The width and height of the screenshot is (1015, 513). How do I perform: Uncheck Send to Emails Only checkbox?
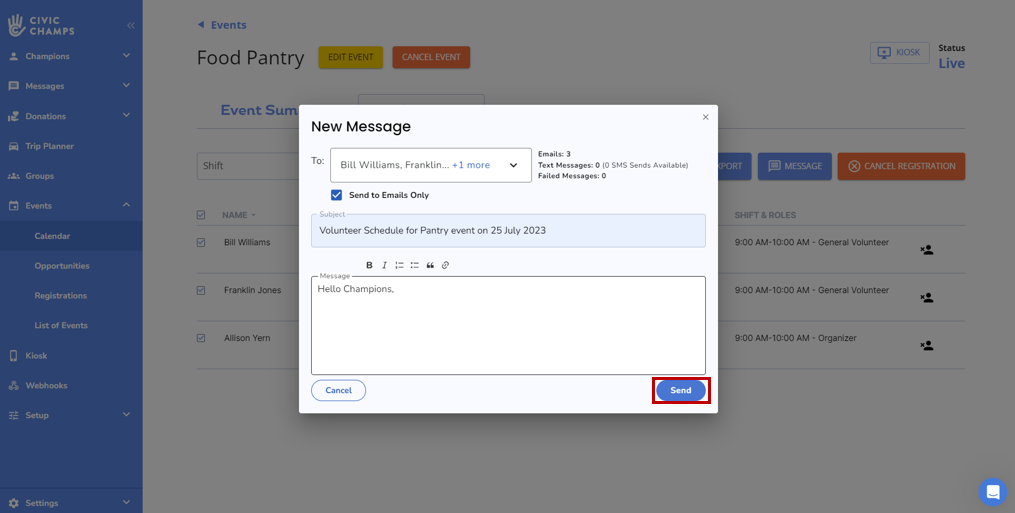(336, 195)
